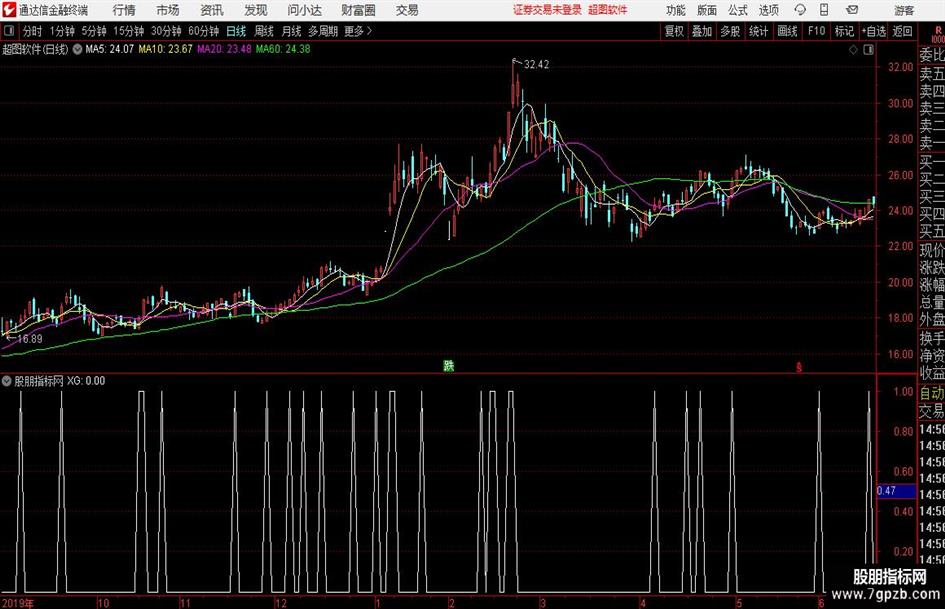Click the XG: 0.00 indicator value
This screenshot has width=945, height=609.
click(x=86, y=381)
